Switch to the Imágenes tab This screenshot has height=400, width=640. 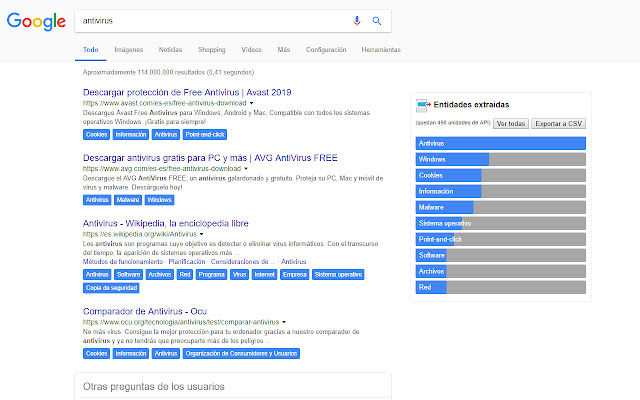[x=128, y=49]
